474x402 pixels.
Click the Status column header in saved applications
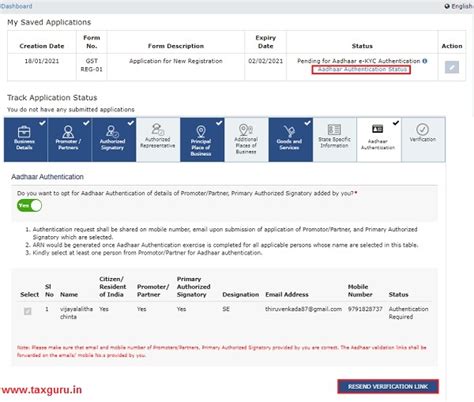(362, 46)
